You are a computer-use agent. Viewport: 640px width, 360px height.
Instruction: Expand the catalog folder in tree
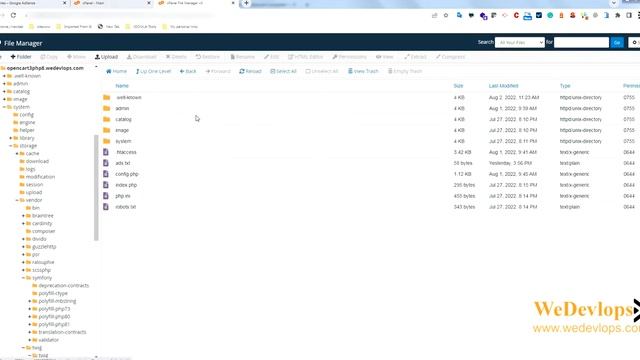(x=4, y=91)
